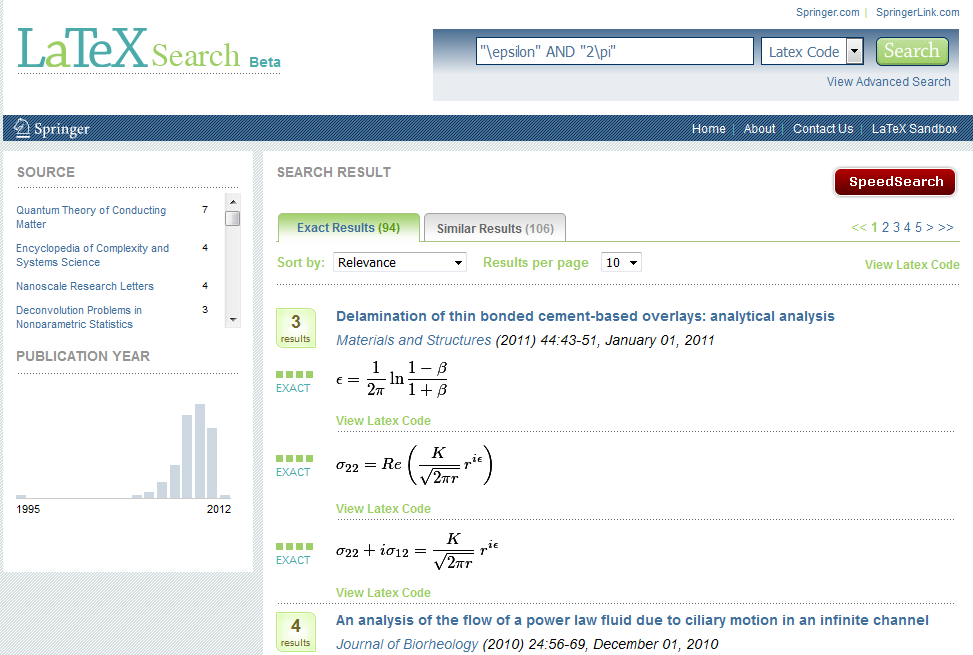Image resolution: width=973 pixels, height=655 pixels.
Task: View Latex Code for epsilon ln formula
Action: [x=383, y=421]
